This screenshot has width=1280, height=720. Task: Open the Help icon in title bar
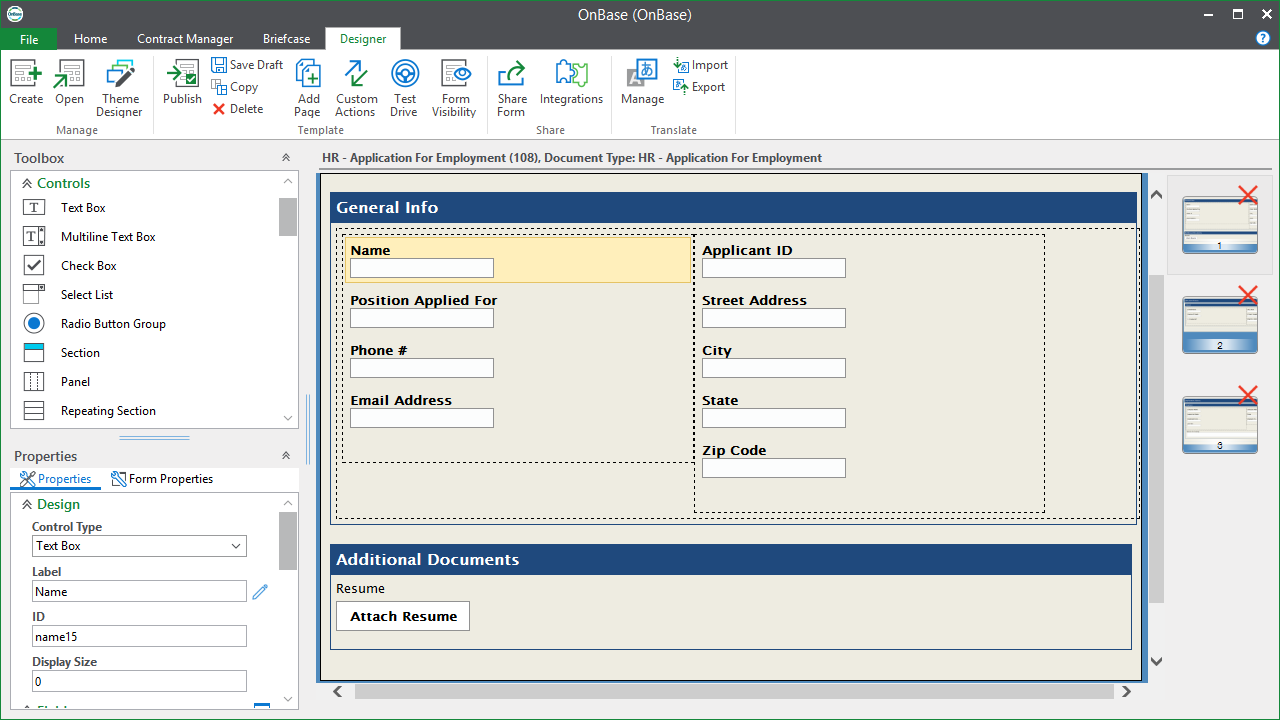click(1263, 38)
